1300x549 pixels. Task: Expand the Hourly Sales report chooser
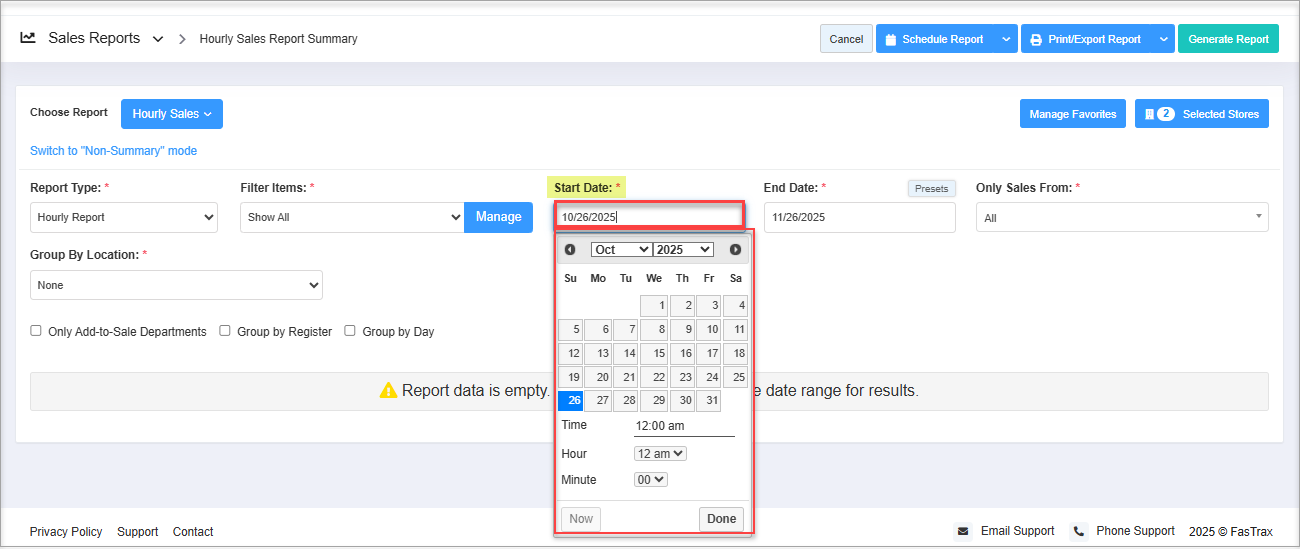tap(172, 114)
